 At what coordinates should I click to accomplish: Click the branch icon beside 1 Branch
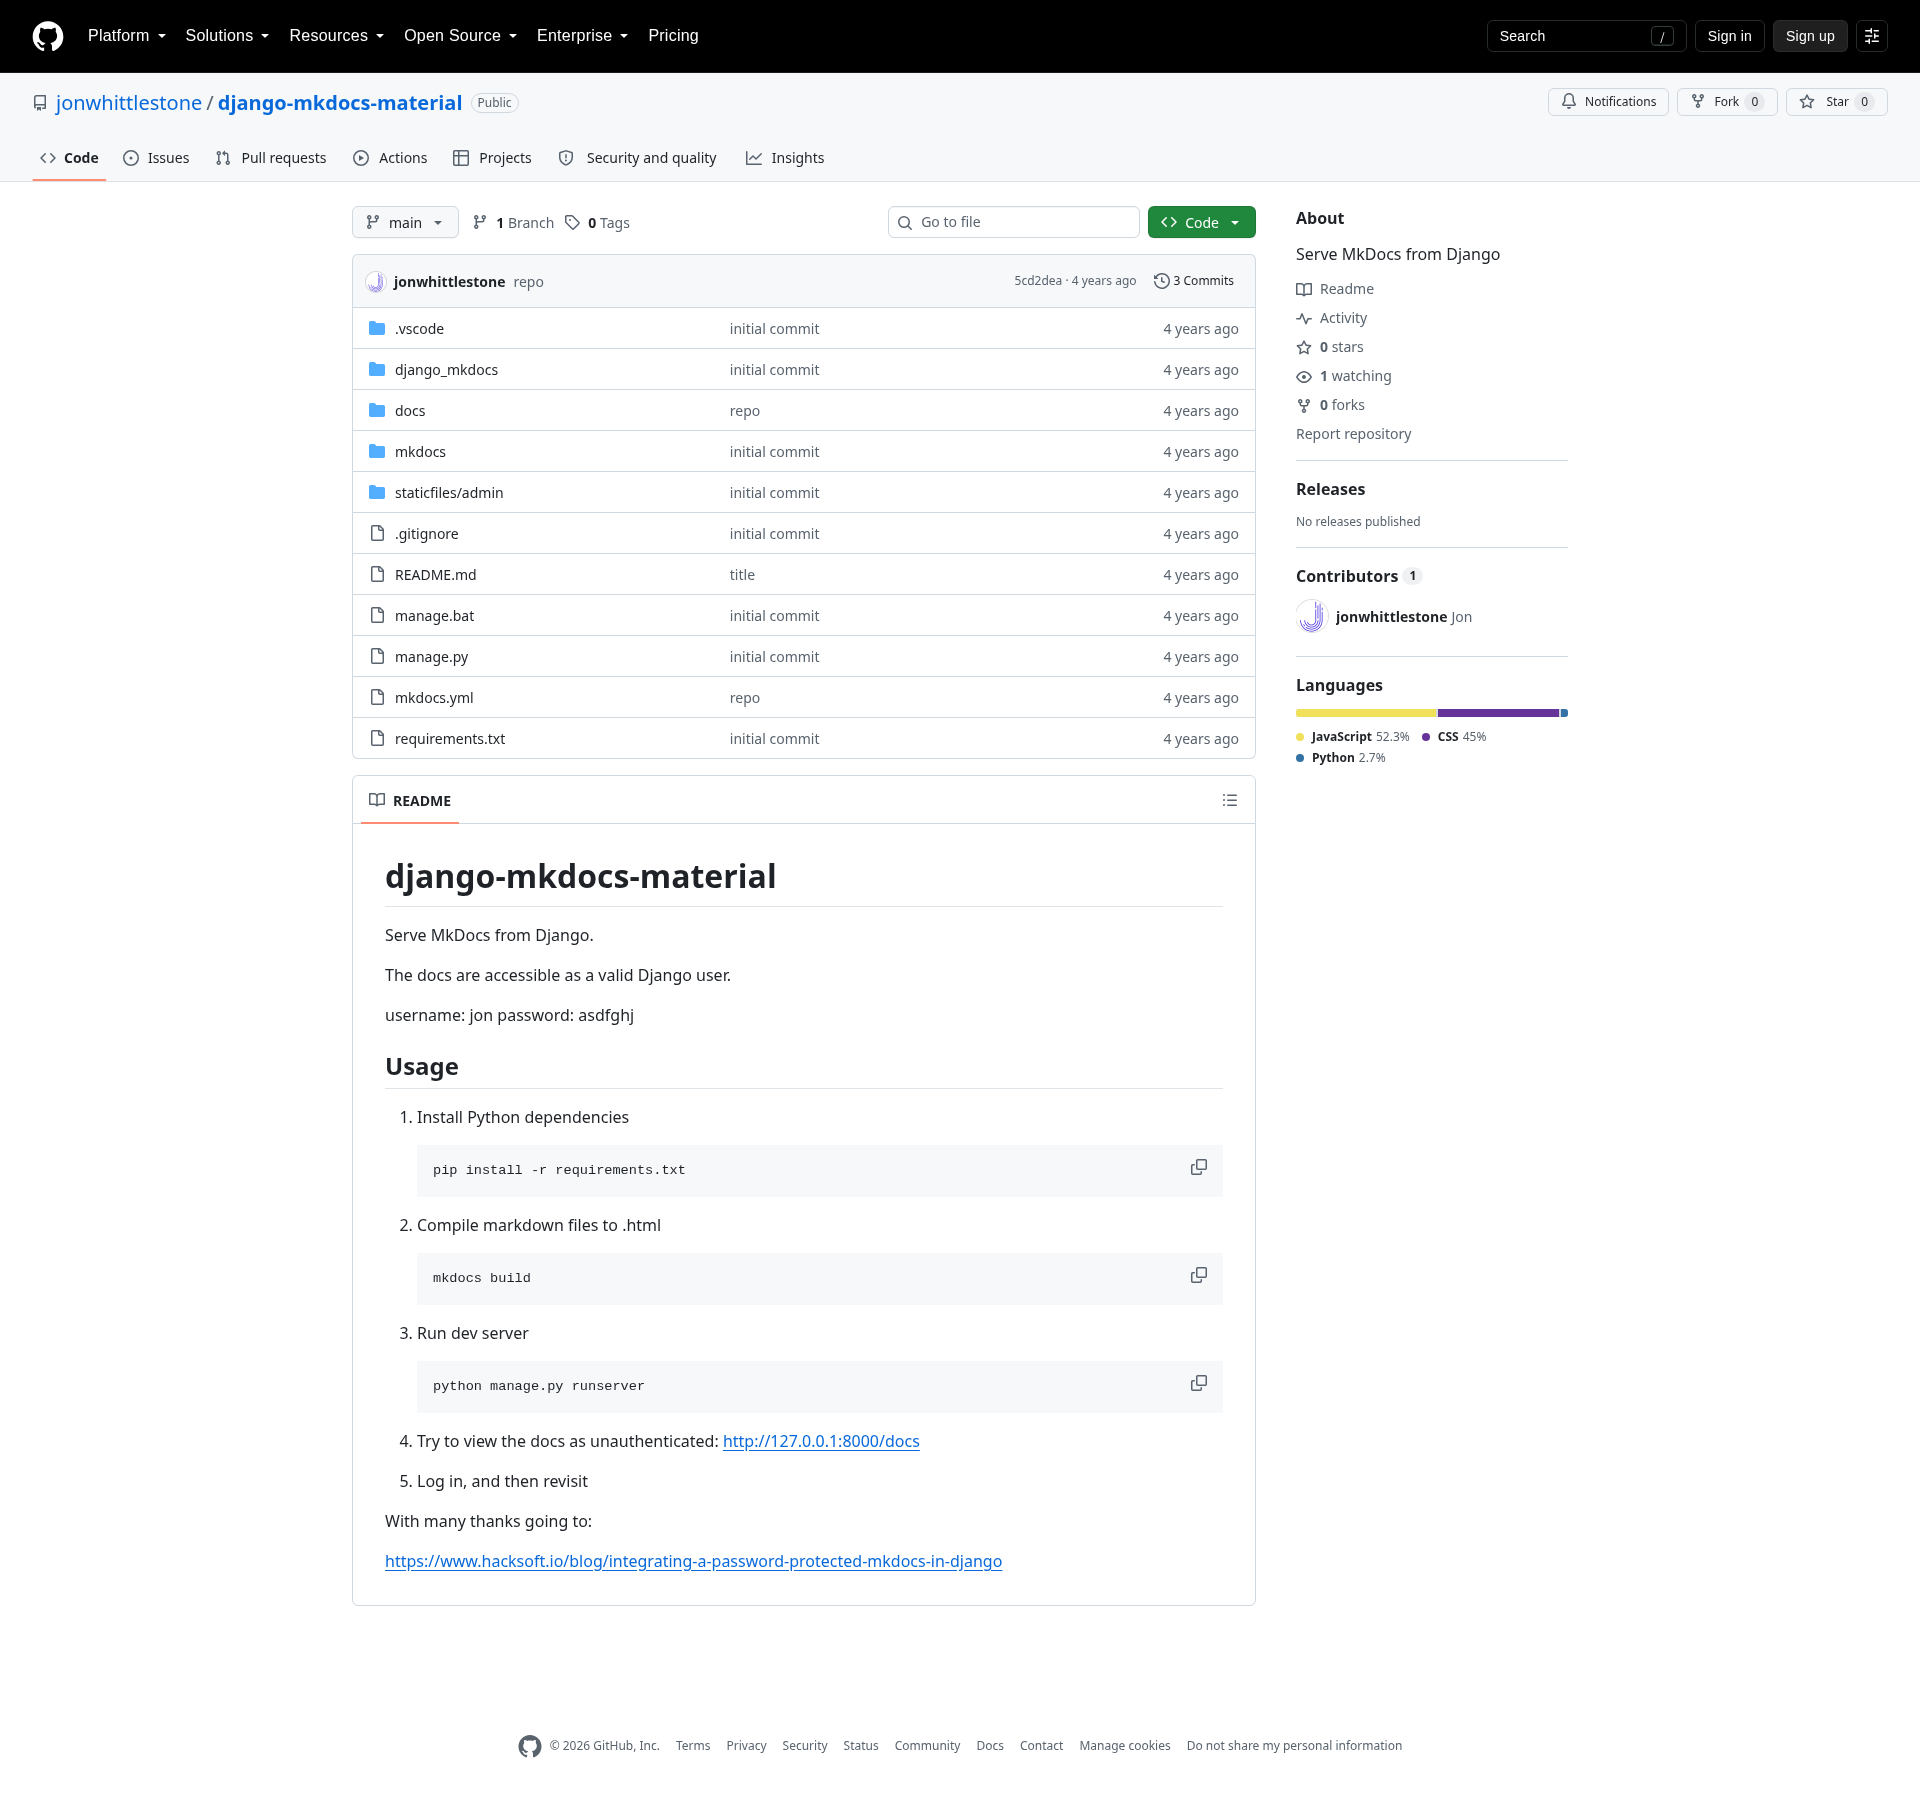point(480,222)
